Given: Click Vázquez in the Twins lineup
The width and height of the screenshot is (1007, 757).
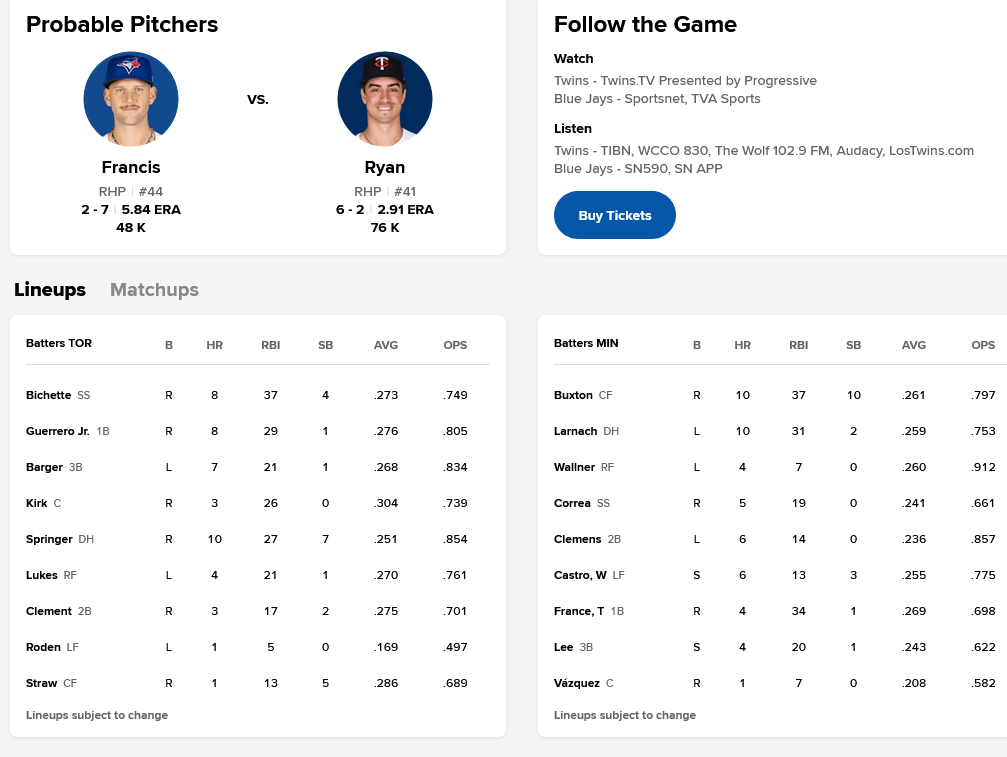Looking at the screenshot, I should pos(577,683).
